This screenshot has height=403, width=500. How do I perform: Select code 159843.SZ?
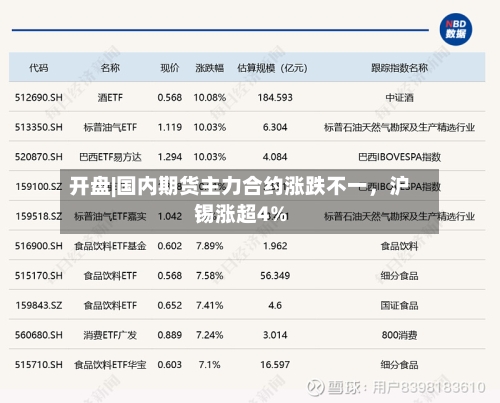click(39, 305)
